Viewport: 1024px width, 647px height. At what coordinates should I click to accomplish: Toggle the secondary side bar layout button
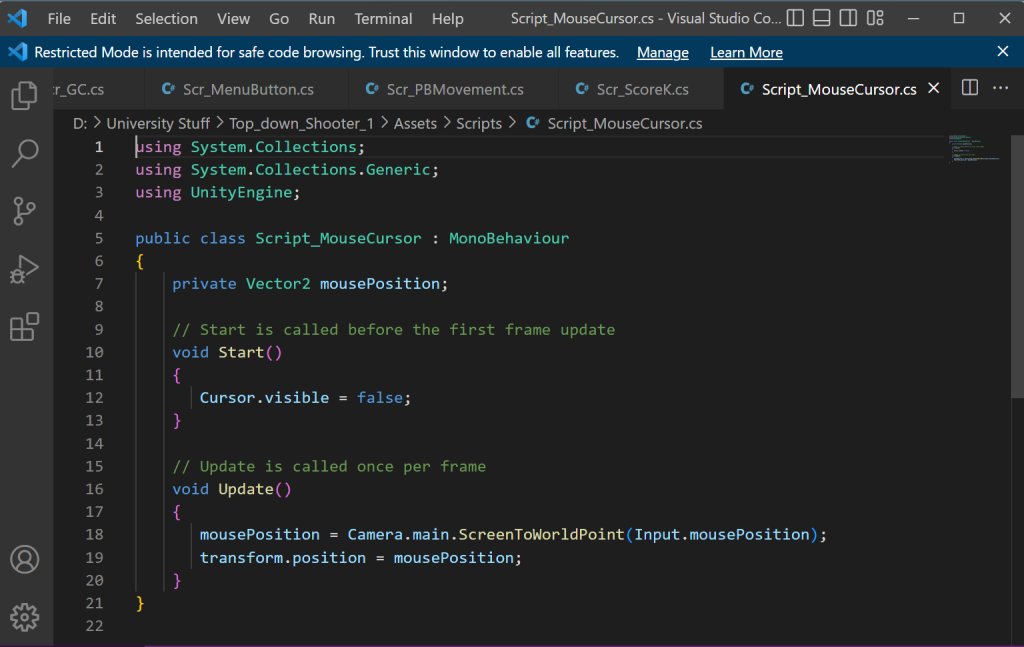click(848, 18)
